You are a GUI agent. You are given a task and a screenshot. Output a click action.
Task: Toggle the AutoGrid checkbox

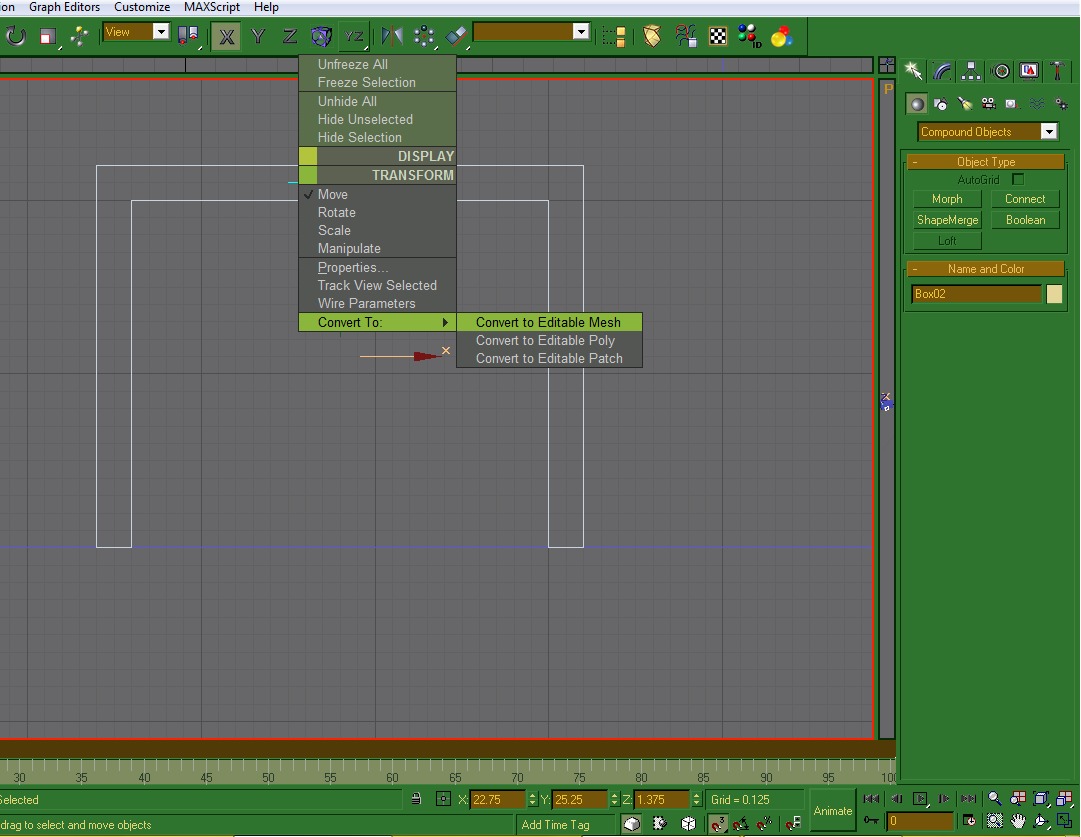tap(1018, 179)
